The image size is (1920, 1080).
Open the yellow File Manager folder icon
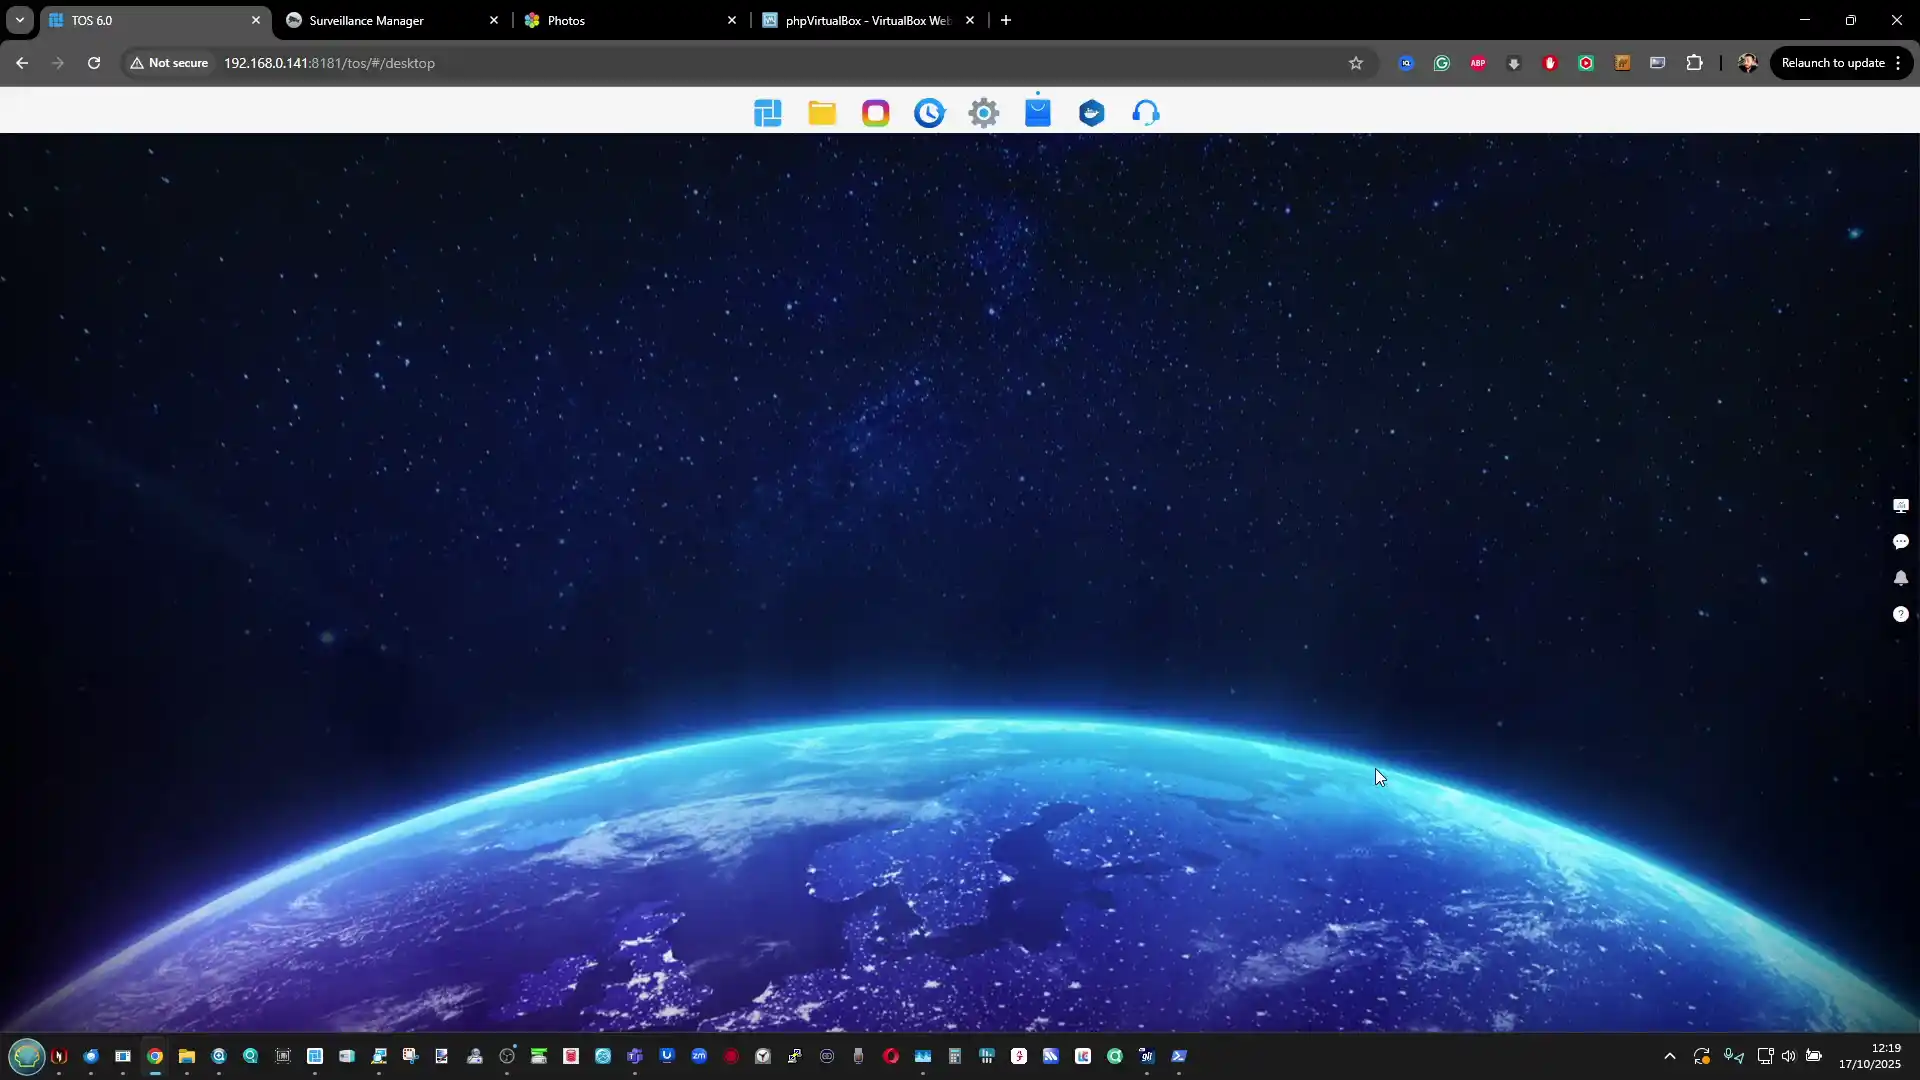coord(822,113)
